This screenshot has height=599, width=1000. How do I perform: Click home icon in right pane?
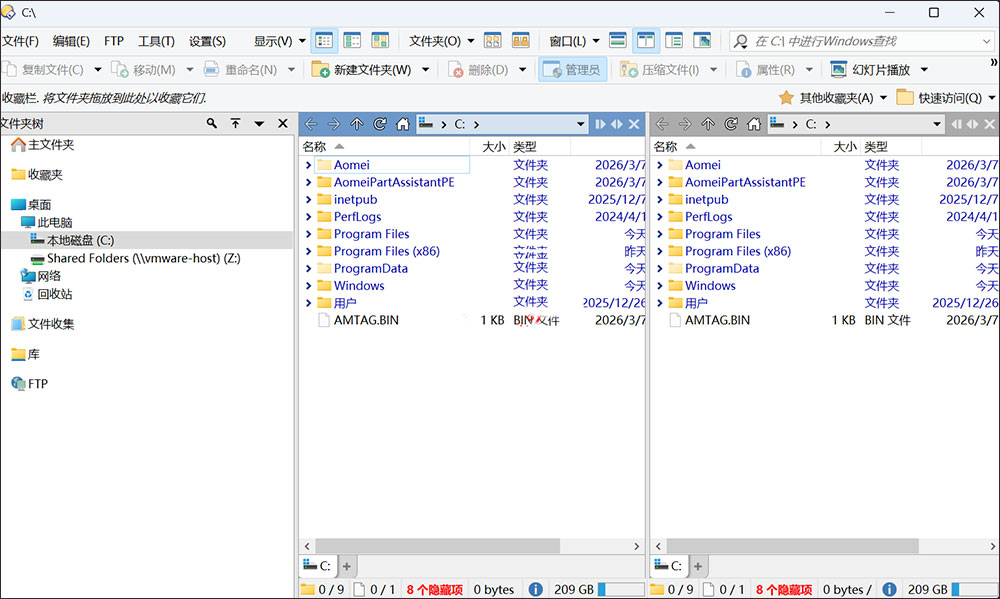(x=754, y=124)
